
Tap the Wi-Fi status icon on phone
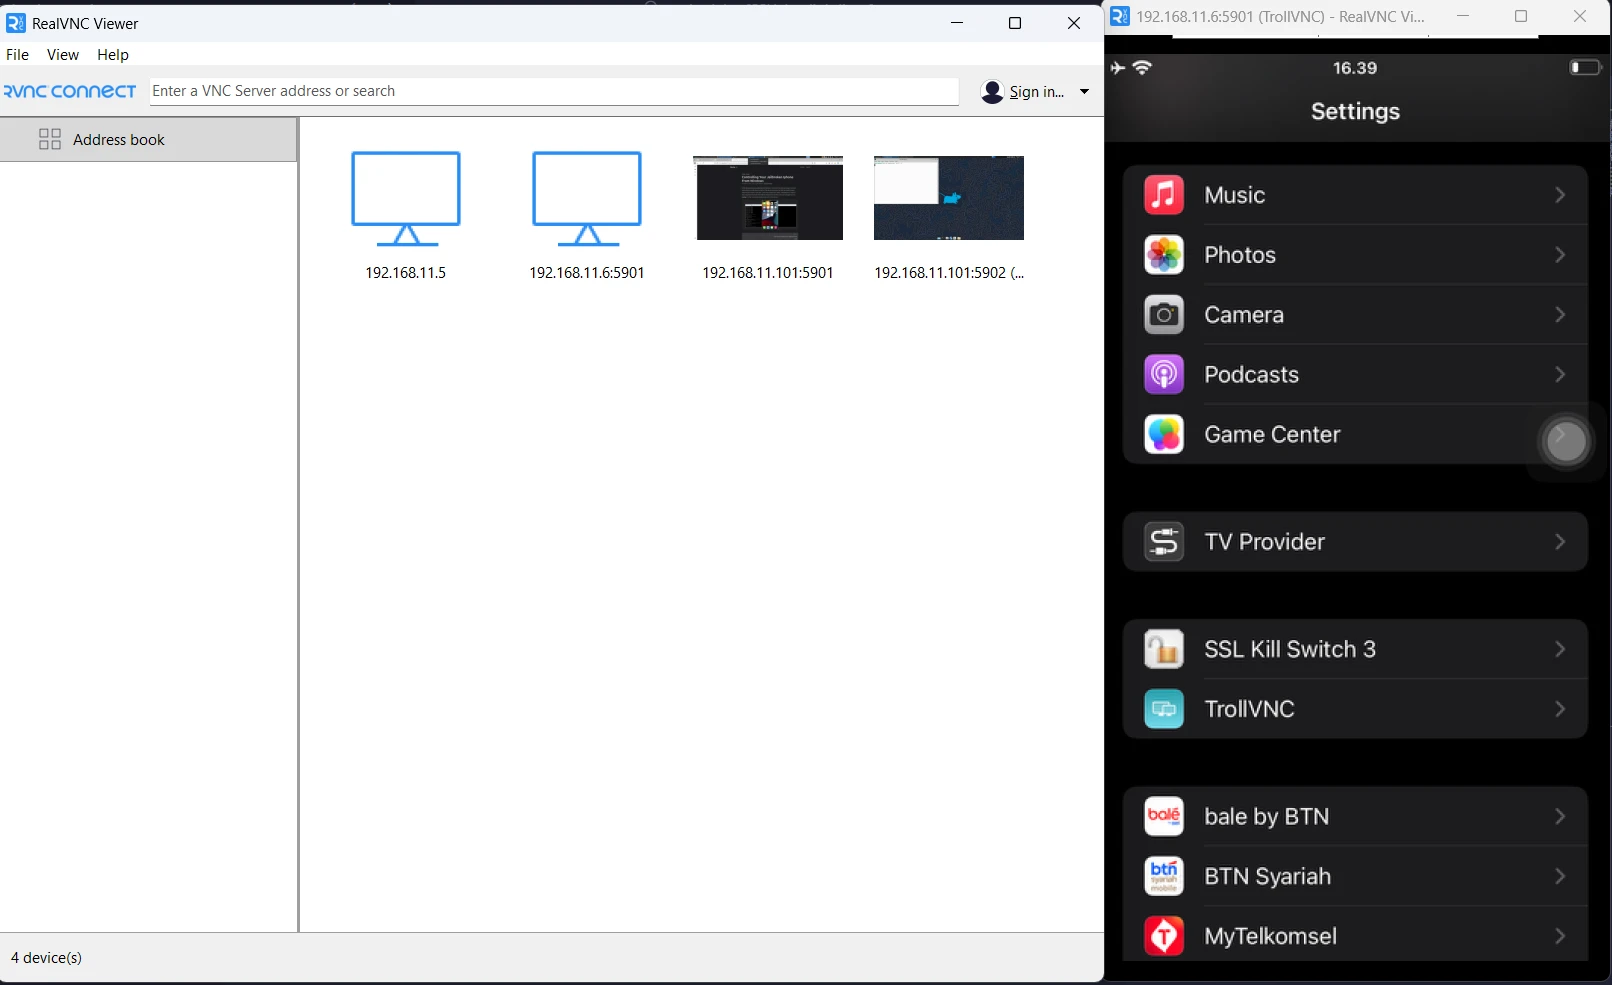pos(1142,67)
